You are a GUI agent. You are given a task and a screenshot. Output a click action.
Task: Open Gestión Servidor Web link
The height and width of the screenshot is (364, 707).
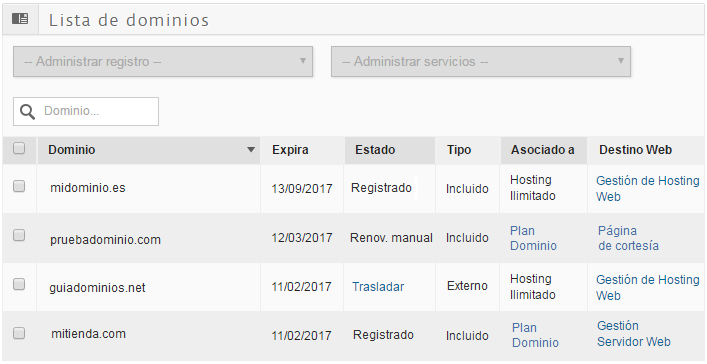click(634, 334)
